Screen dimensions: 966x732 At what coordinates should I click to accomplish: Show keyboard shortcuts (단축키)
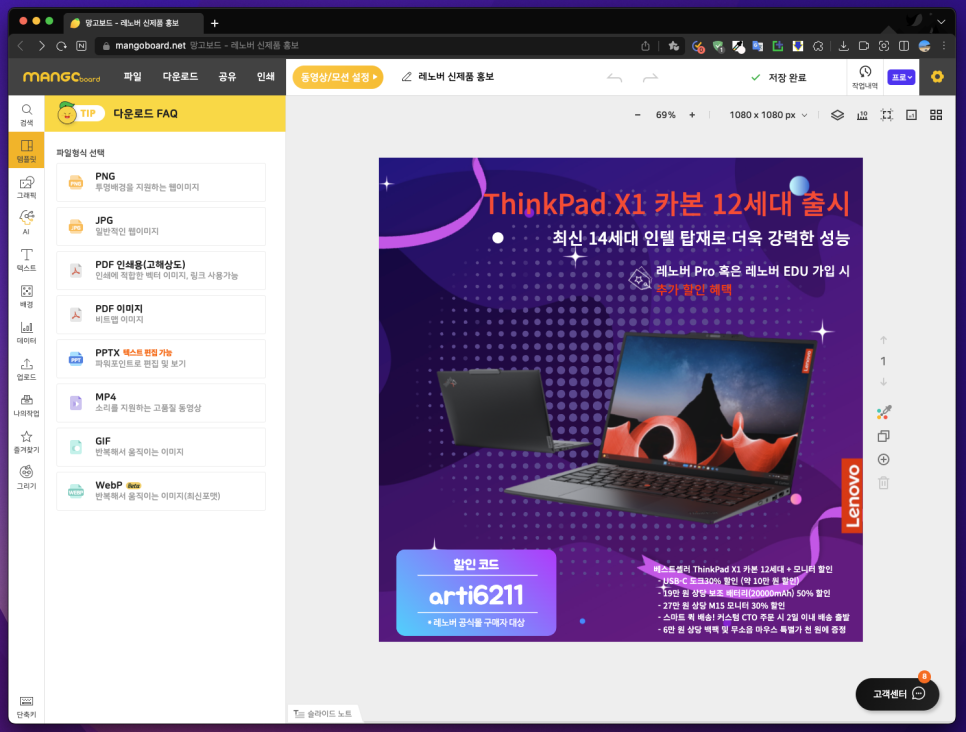click(26, 706)
